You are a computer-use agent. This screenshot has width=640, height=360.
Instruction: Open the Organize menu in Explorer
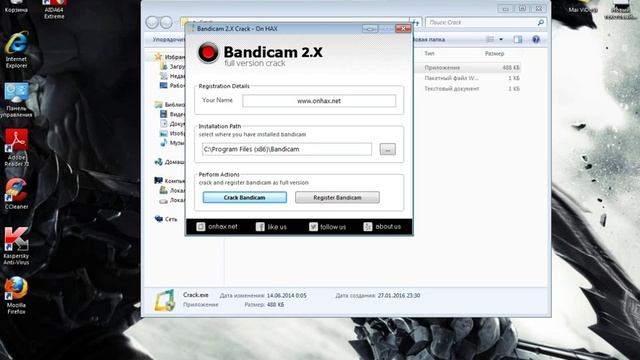169,40
